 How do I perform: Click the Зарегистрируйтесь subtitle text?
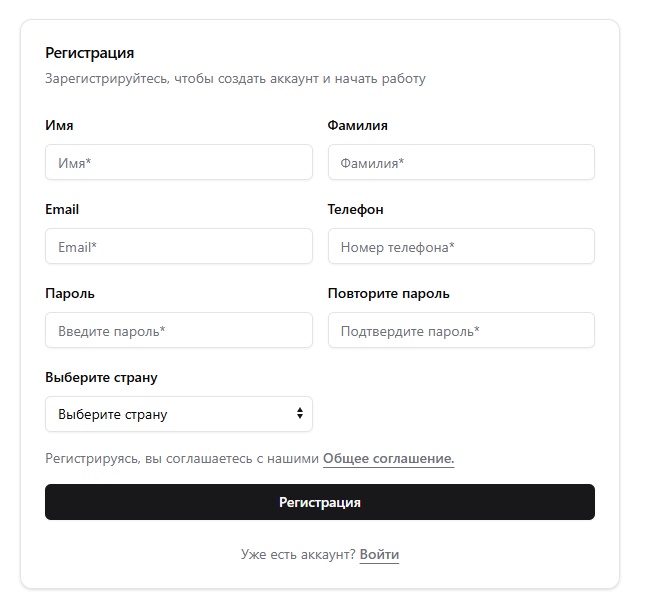(235, 78)
